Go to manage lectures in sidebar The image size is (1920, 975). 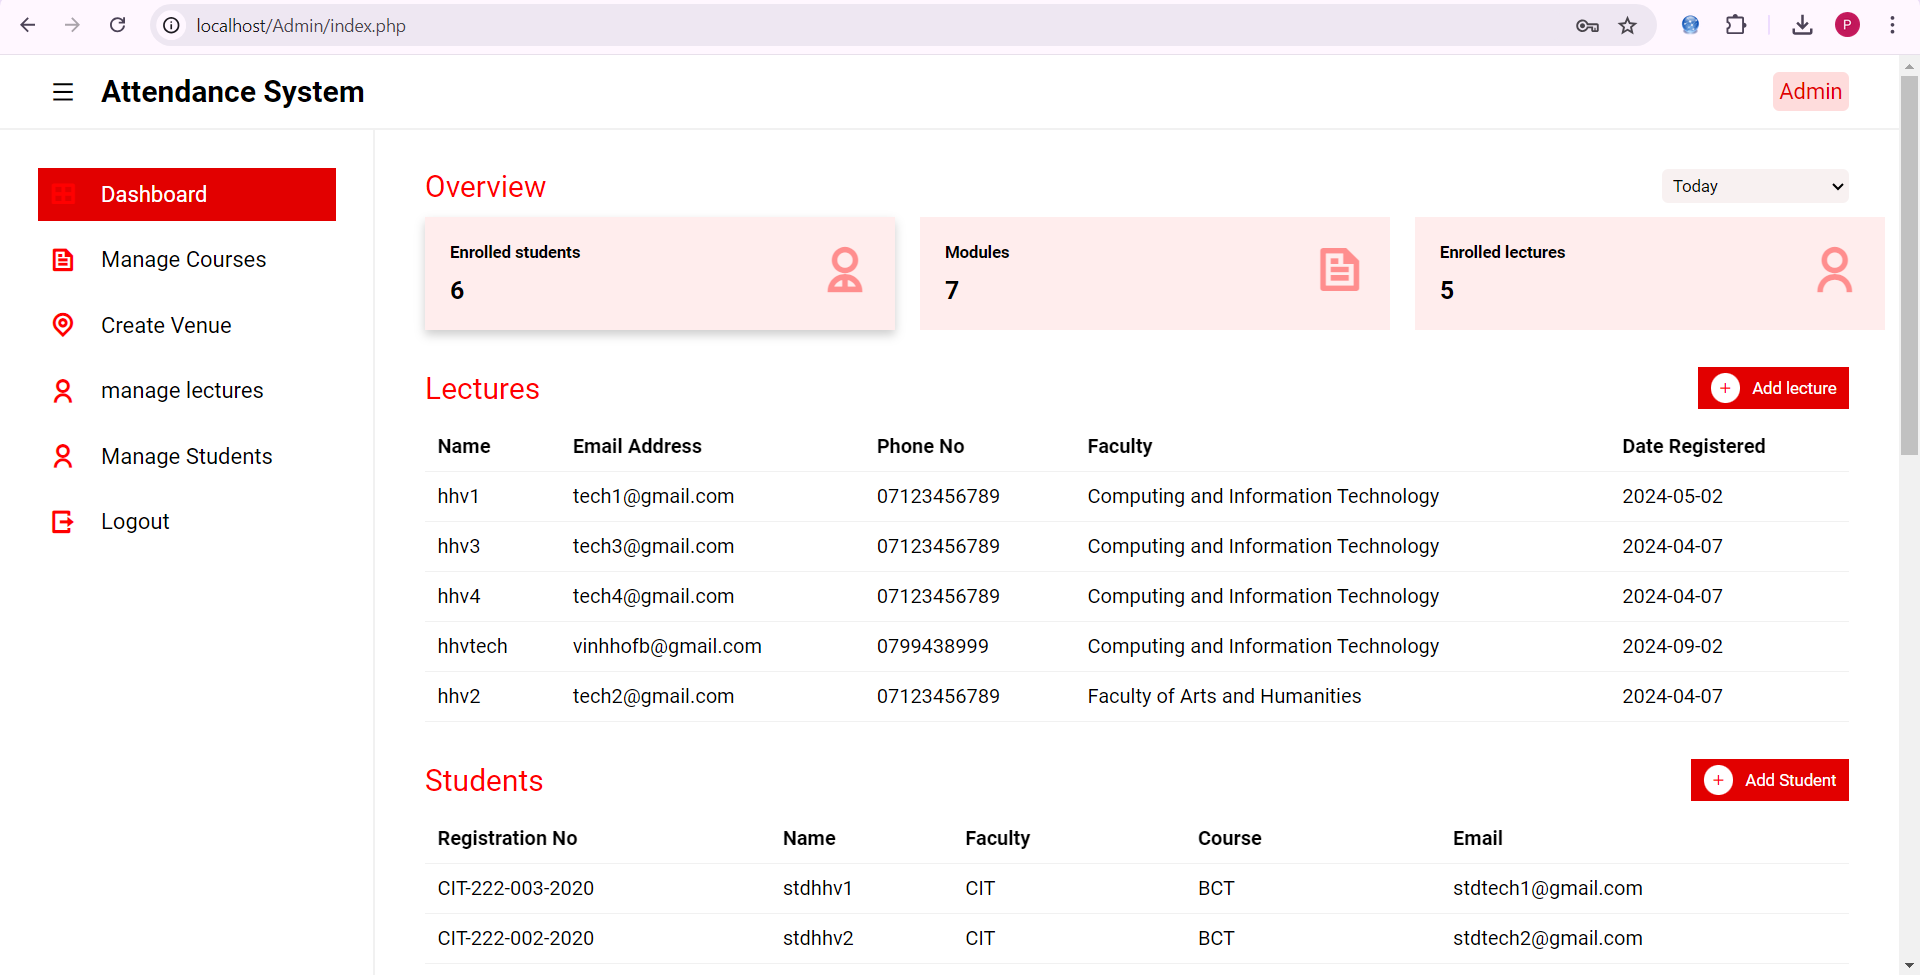[x=182, y=391]
